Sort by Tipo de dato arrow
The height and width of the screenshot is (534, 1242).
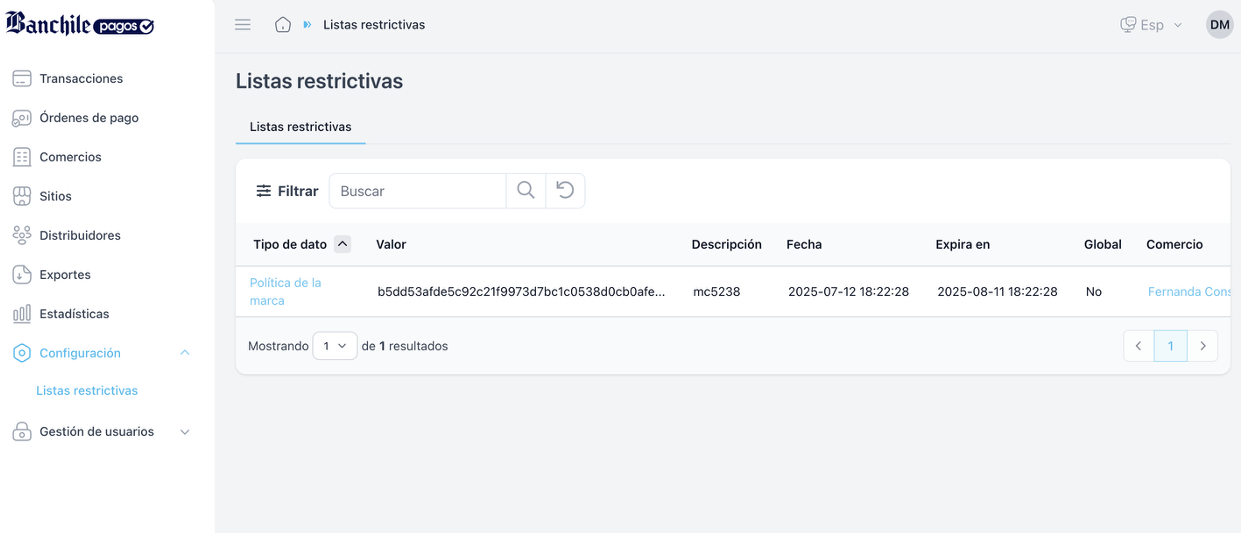point(343,244)
